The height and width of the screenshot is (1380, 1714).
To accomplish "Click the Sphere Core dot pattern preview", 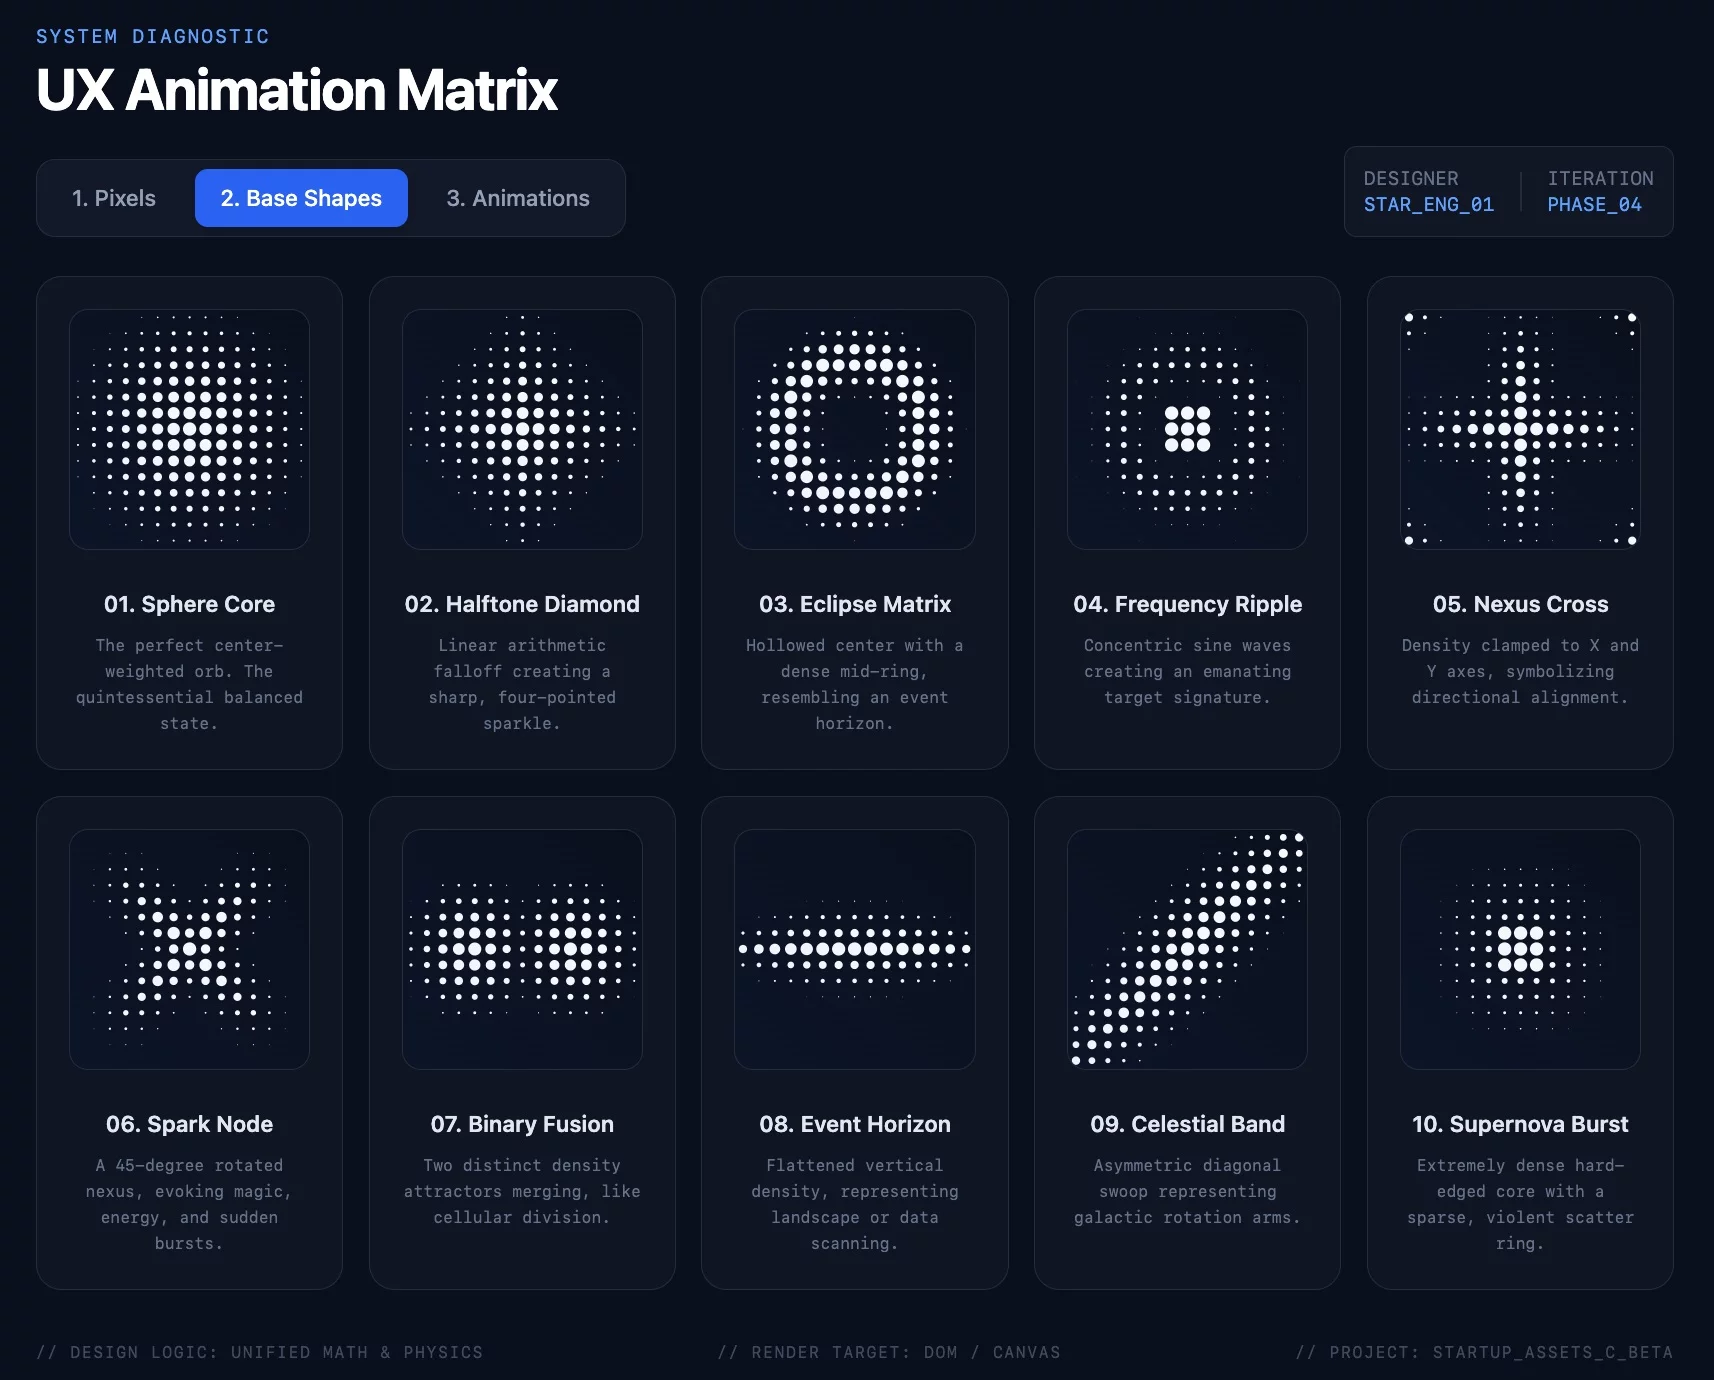I will coord(189,429).
